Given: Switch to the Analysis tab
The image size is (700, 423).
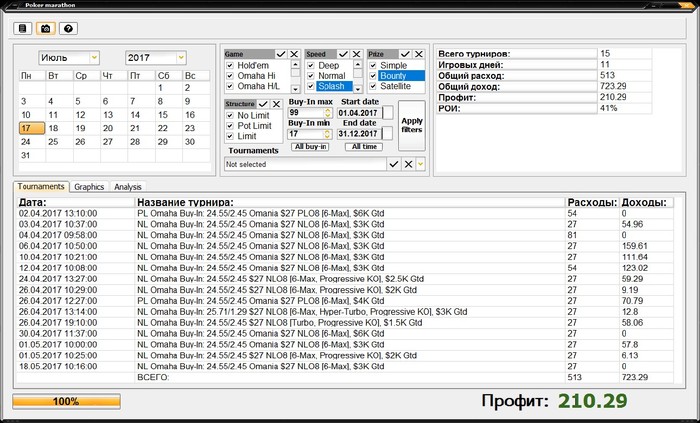Looking at the screenshot, I should [x=128, y=187].
